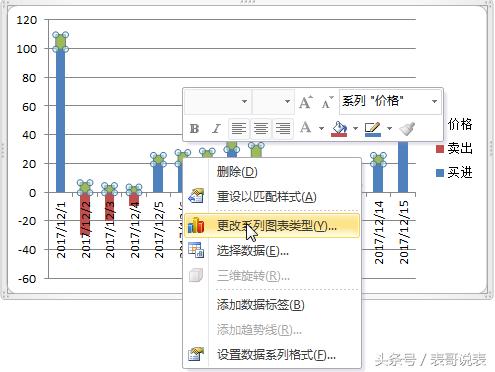Click the 120 value axis label
This screenshot has height=372, width=495.
pos(27,20)
